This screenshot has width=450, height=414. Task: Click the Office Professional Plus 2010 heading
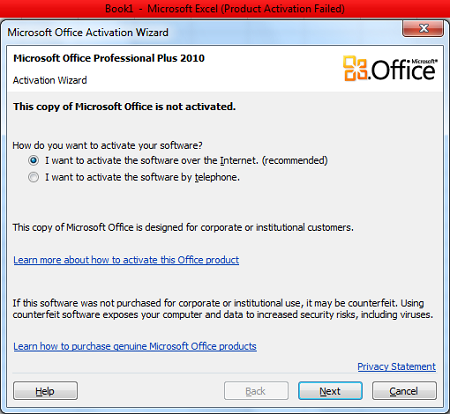(109, 58)
